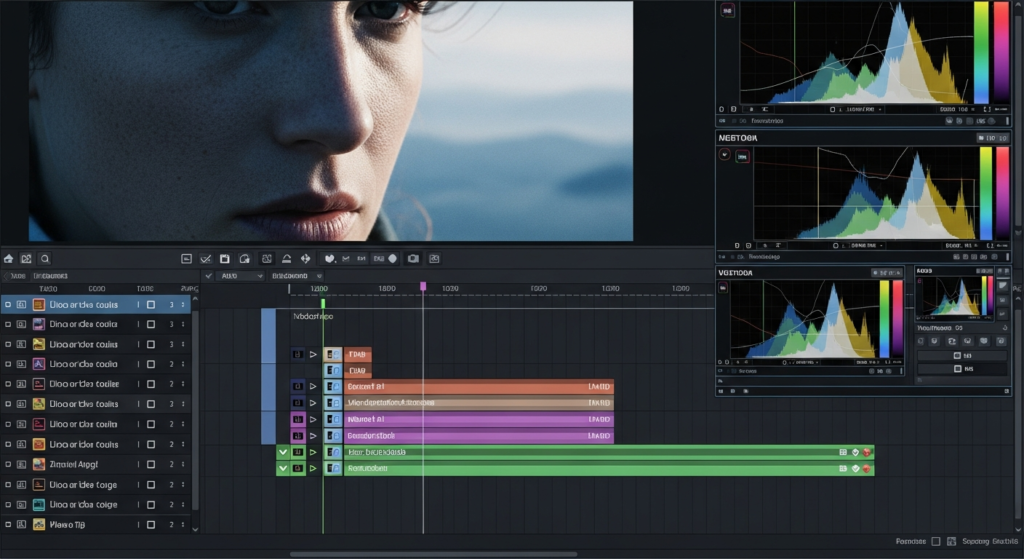Click the red gem icon on bottom green clip

click(867, 468)
